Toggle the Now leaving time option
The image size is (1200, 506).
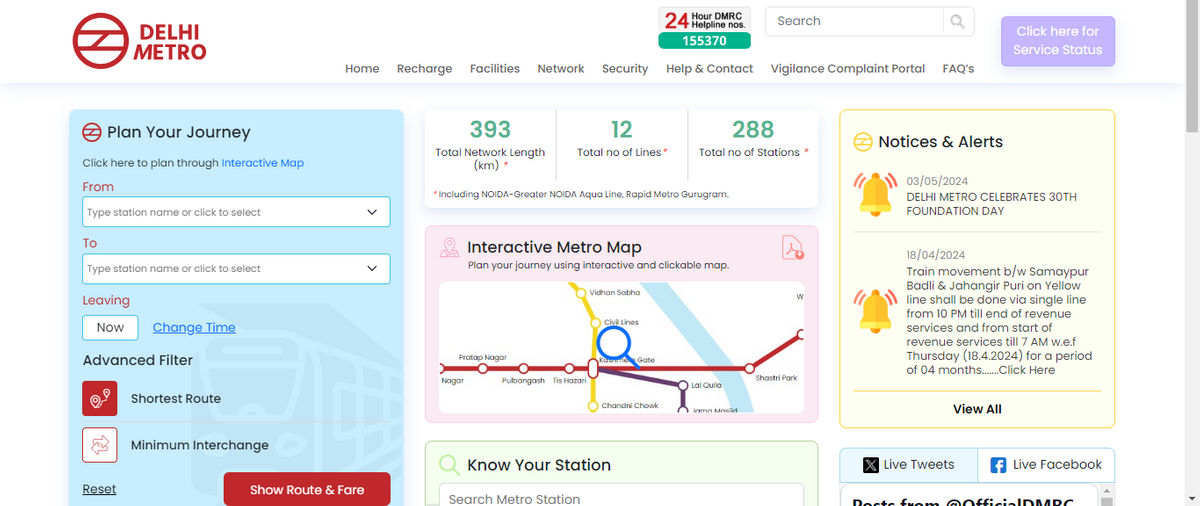click(x=110, y=327)
